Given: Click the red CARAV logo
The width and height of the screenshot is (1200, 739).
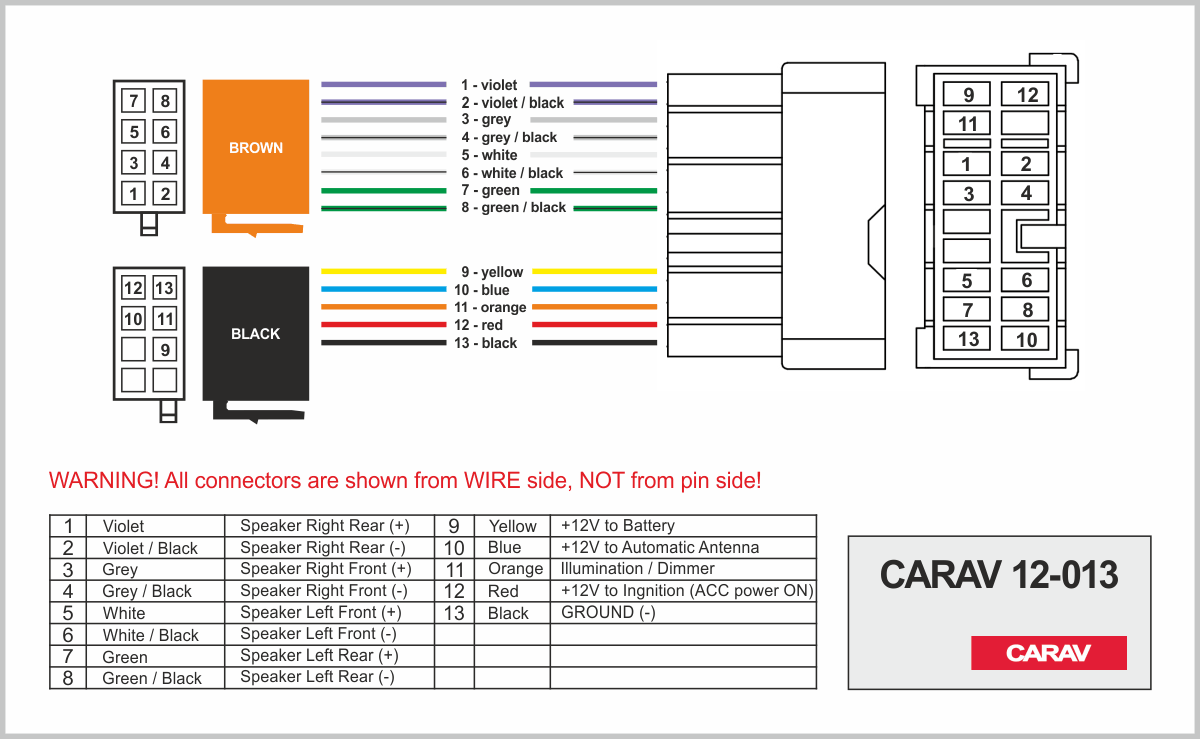Looking at the screenshot, I should pyautogui.click(x=1048, y=653).
